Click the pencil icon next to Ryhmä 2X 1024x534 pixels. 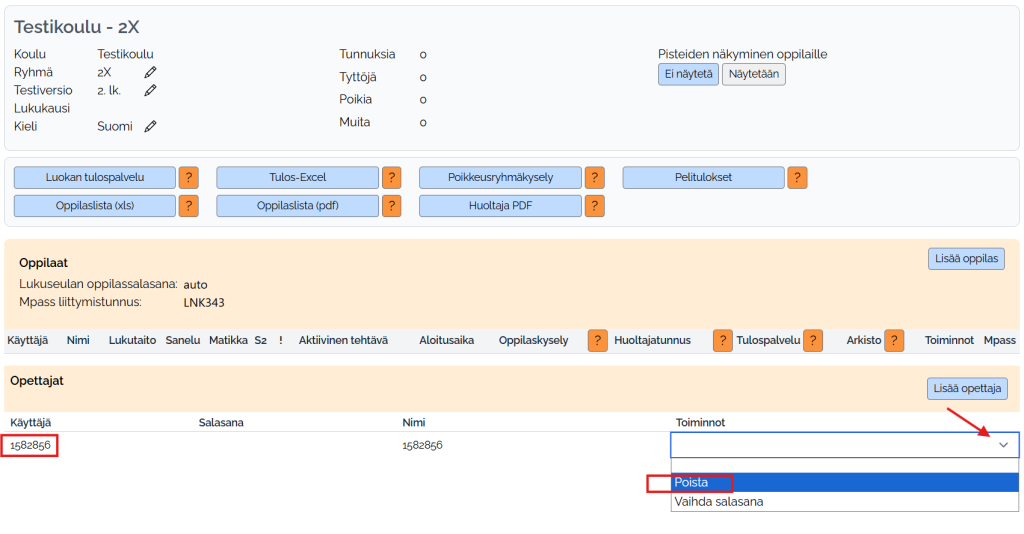(x=150, y=72)
